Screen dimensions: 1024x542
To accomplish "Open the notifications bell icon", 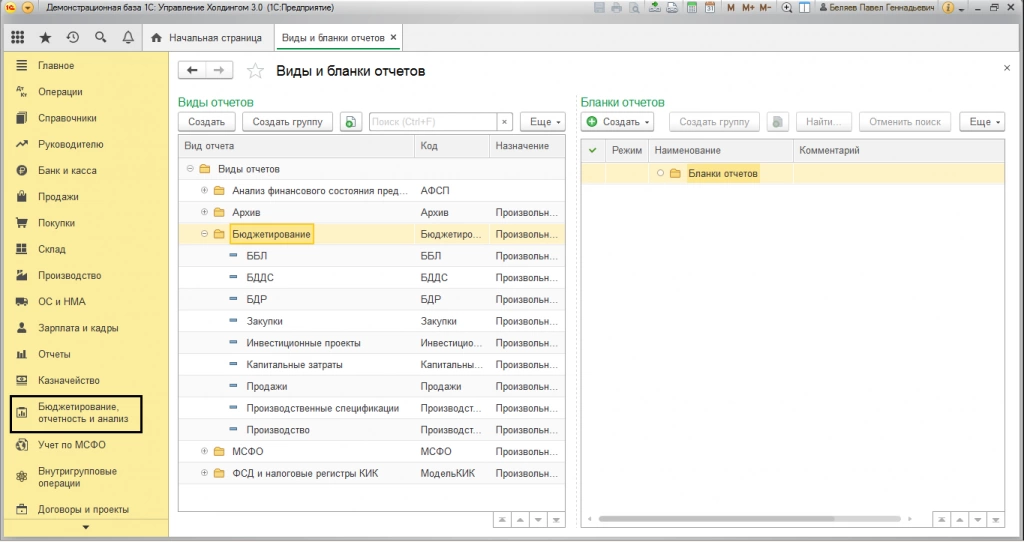I will [128, 38].
